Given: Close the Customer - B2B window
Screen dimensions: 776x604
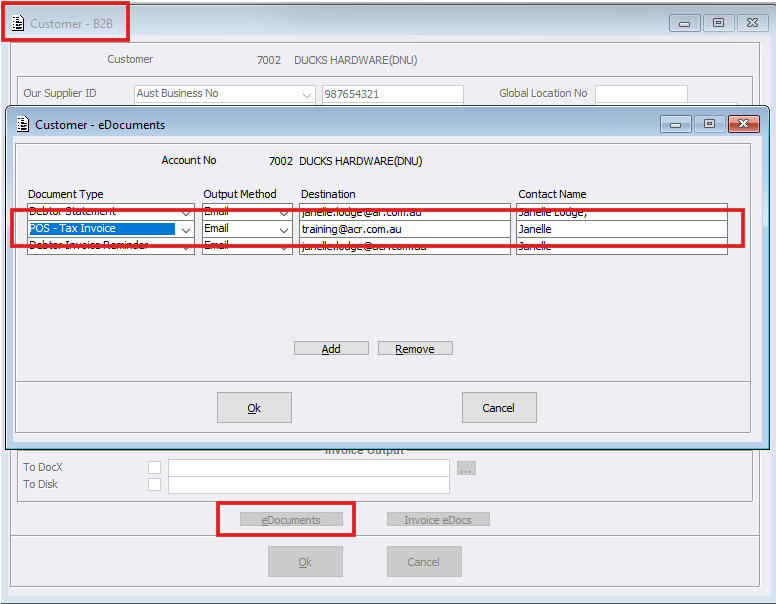Looking at the screenshot, I should click(752, 23).
